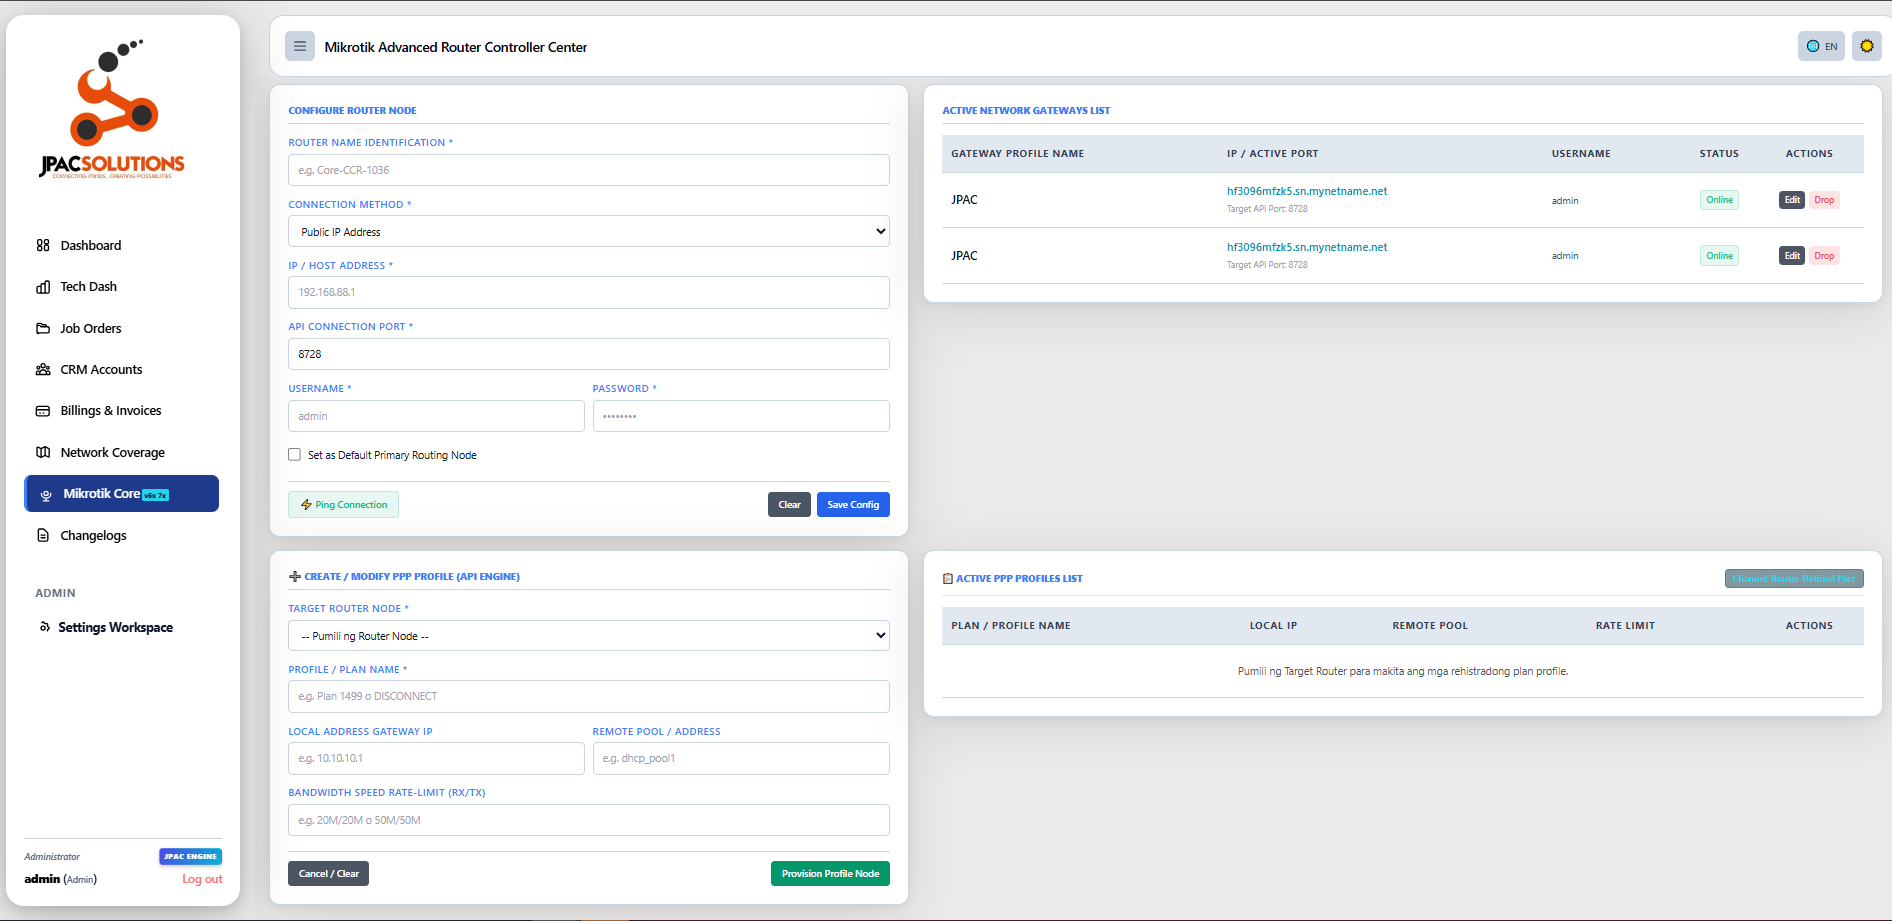Click the Bandwidth Speed Rate-Limit field
This screenshot has height=921, width=1892.
588,820
